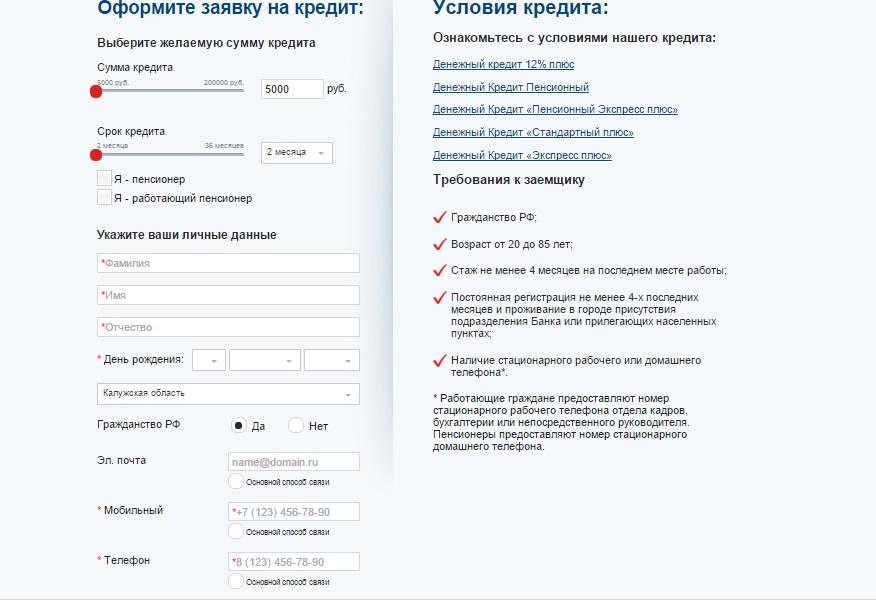The image size is (876, 601).
Task: Click the loan amount field showing 5000
Action: tap(292, 89)
